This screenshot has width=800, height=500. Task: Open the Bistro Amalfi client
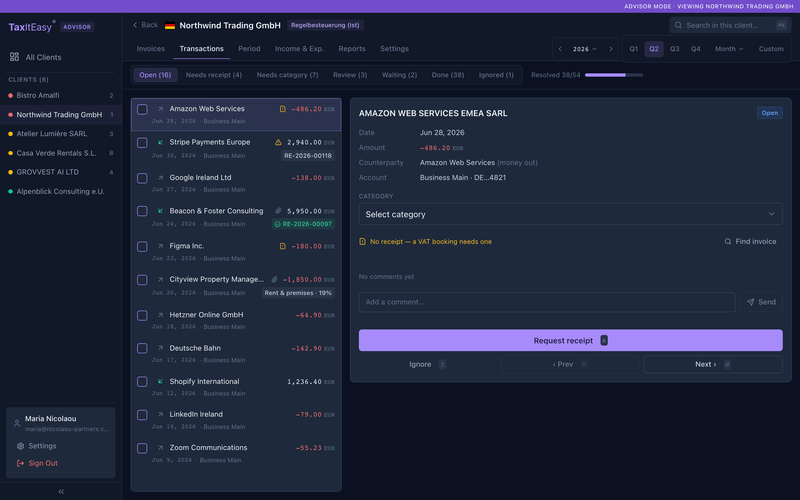[x=61, y=95]
